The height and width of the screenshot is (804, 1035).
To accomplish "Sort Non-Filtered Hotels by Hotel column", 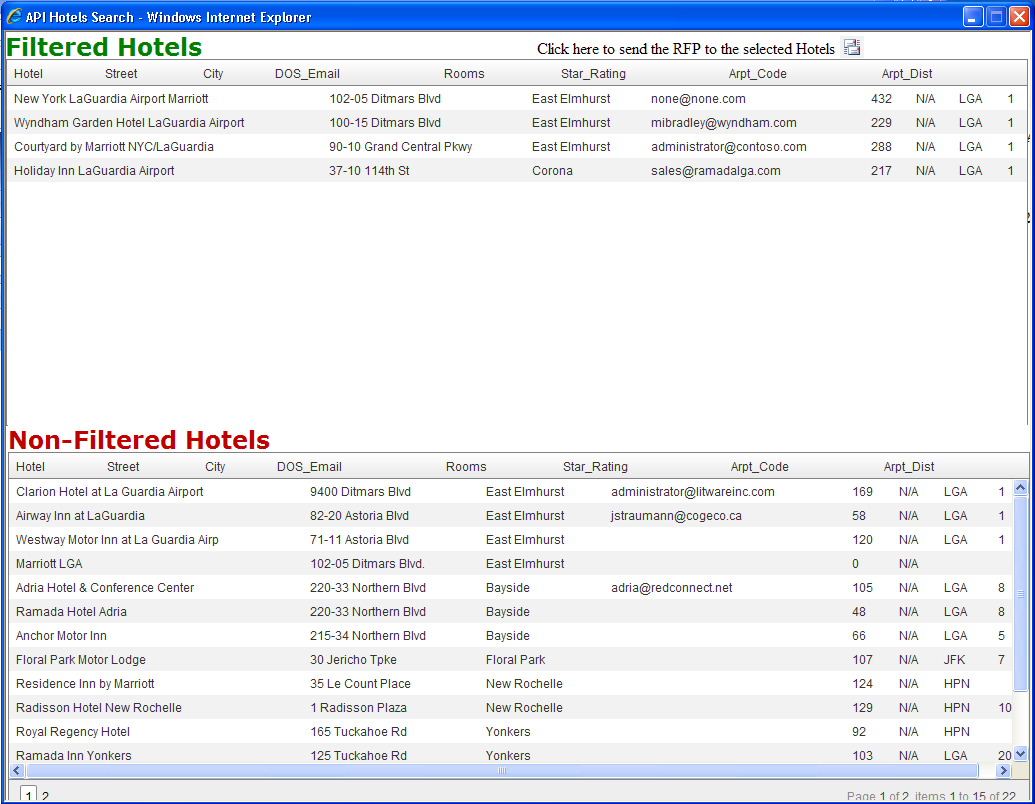I will point(30,467).
